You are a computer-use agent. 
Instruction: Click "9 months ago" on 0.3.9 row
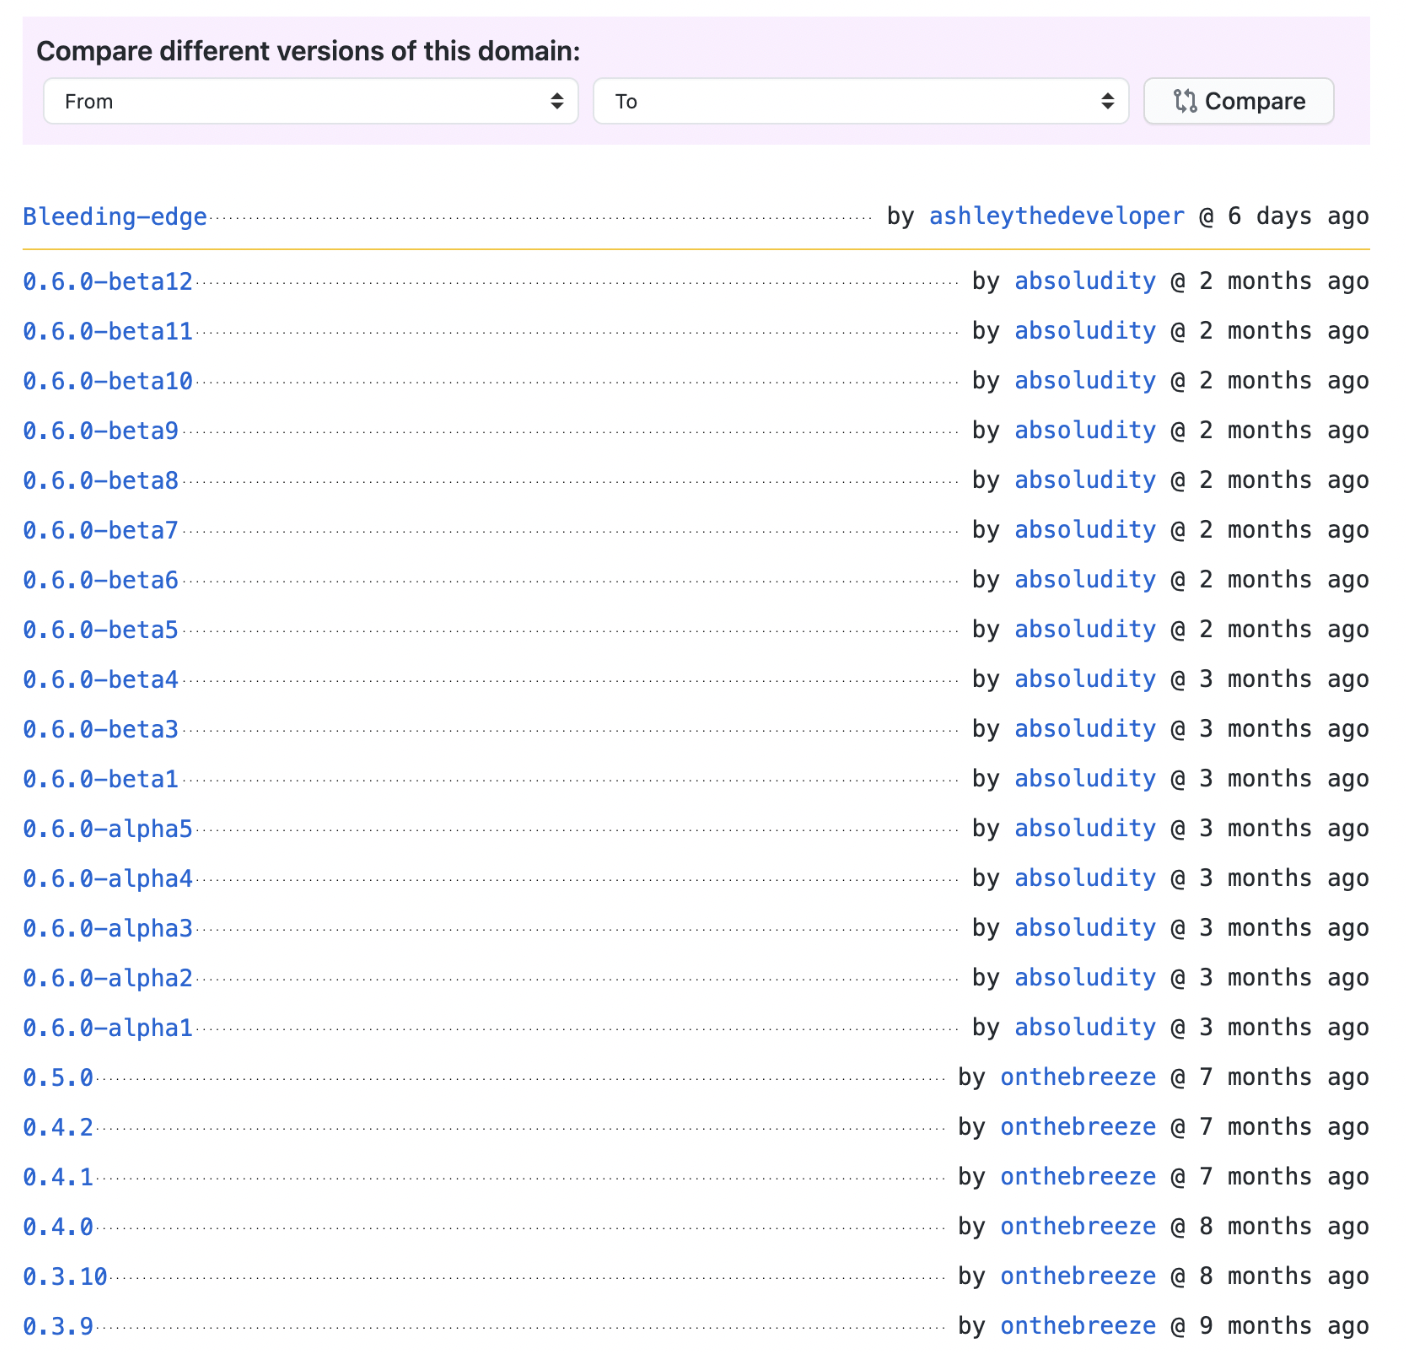click(1284, 1327)
